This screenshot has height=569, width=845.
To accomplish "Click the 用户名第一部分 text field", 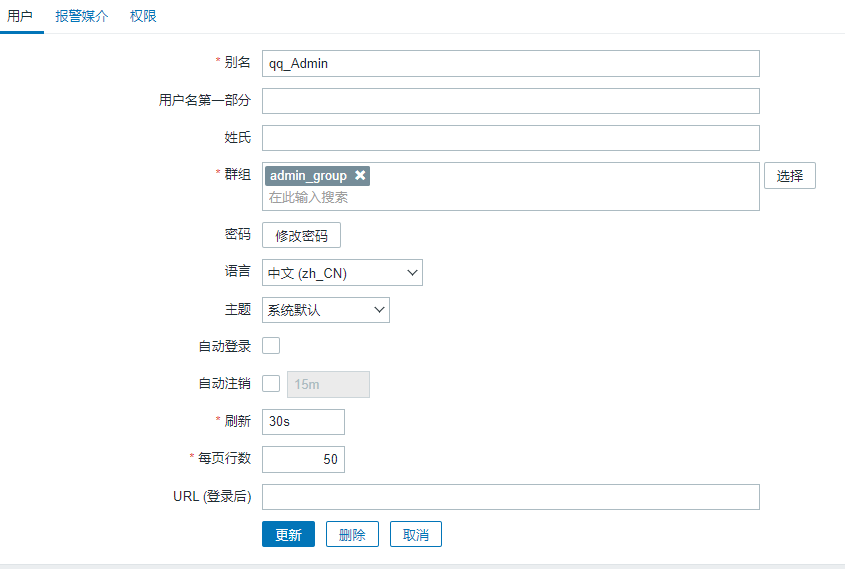I will pos(510,101).
